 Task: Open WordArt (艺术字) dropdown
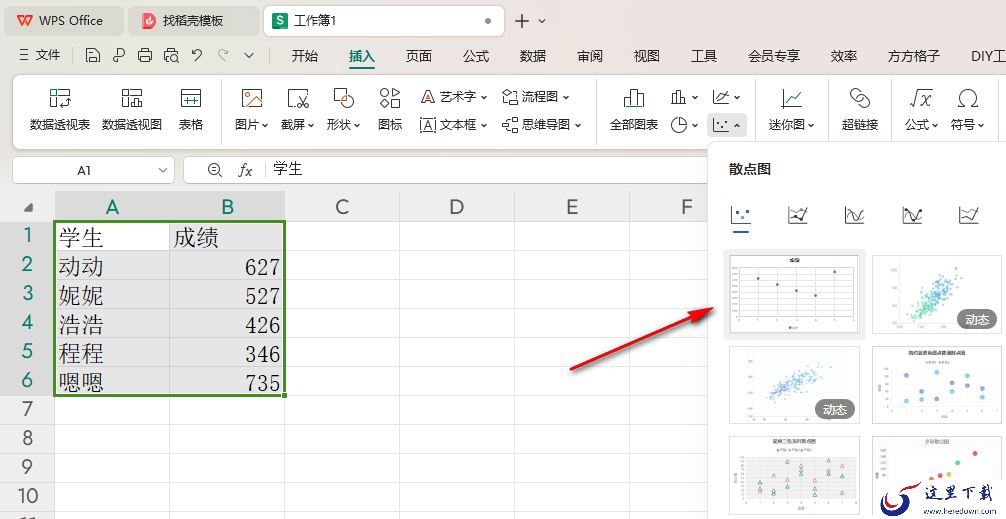coord(454,97)
